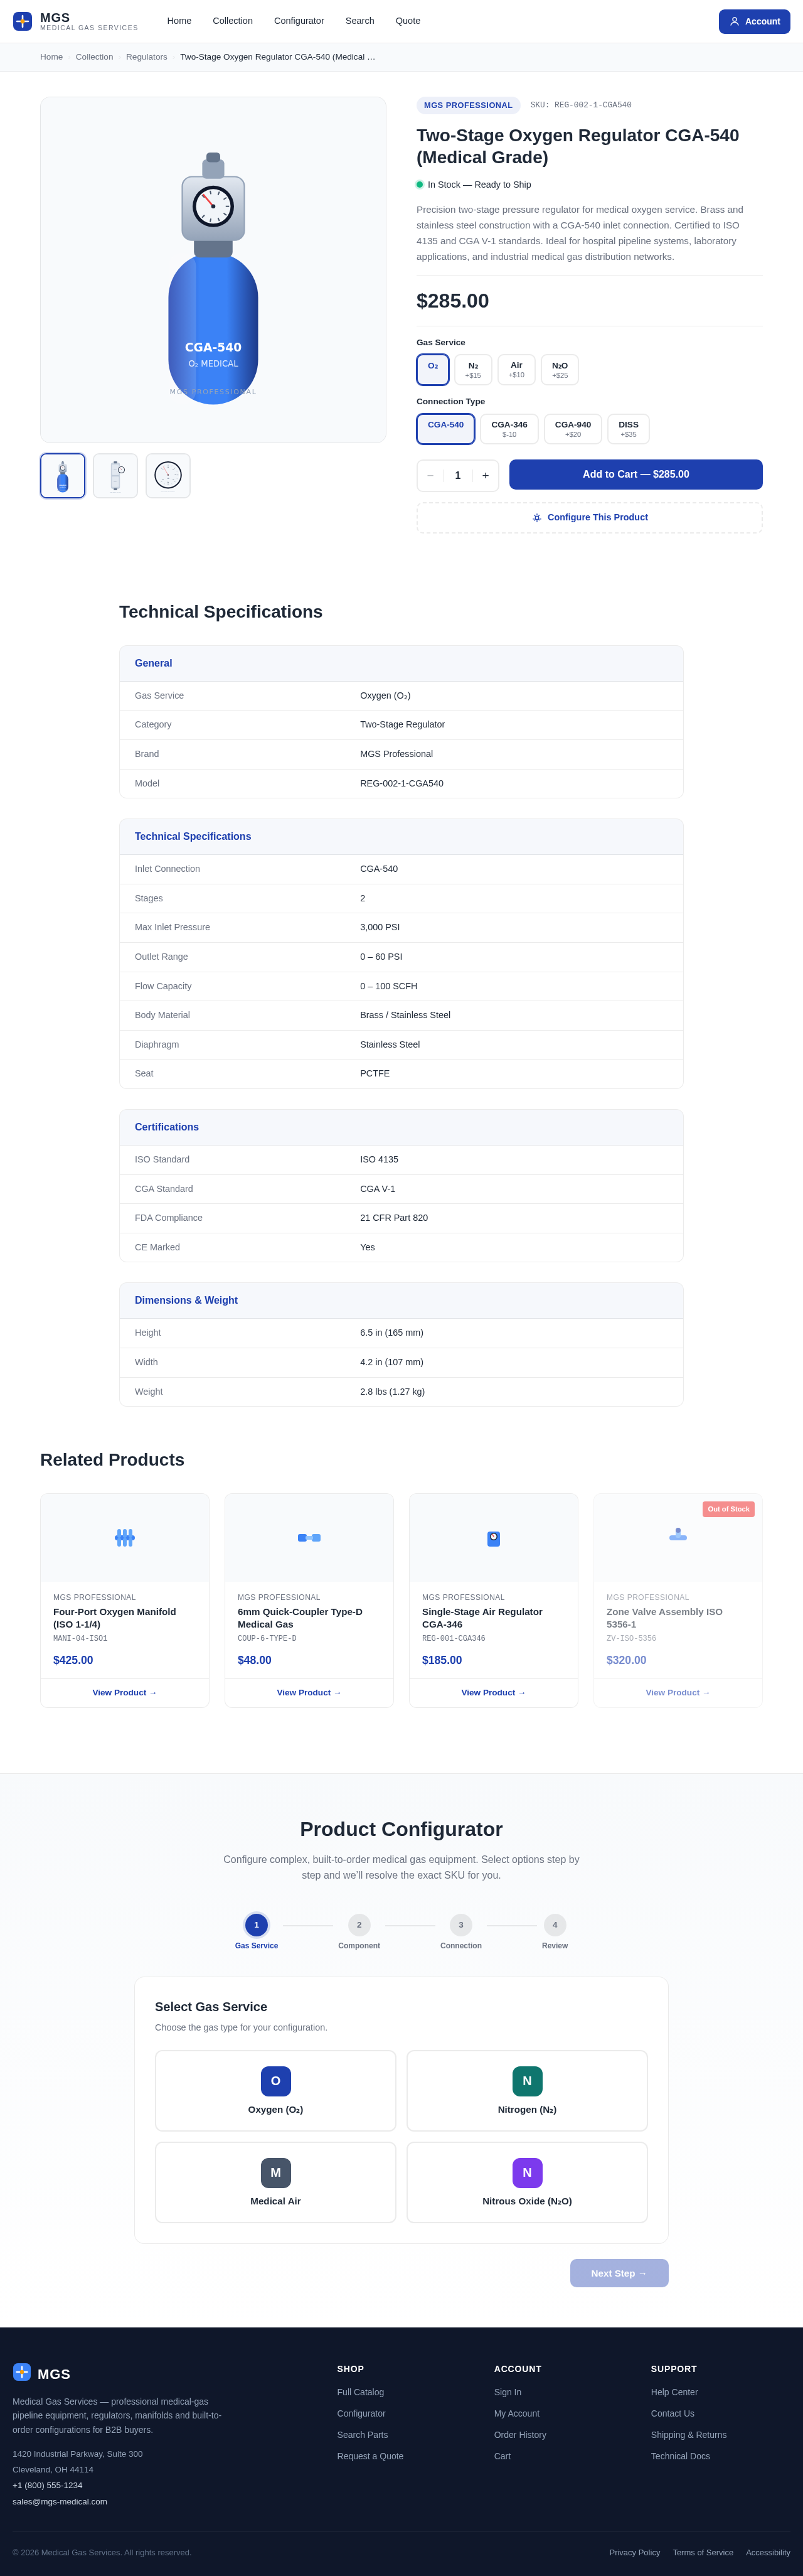The width and height of the screenshot is (803, 2576).
Task: Go to configurator step 1 Gas Service
Action: pos(256,1933)
